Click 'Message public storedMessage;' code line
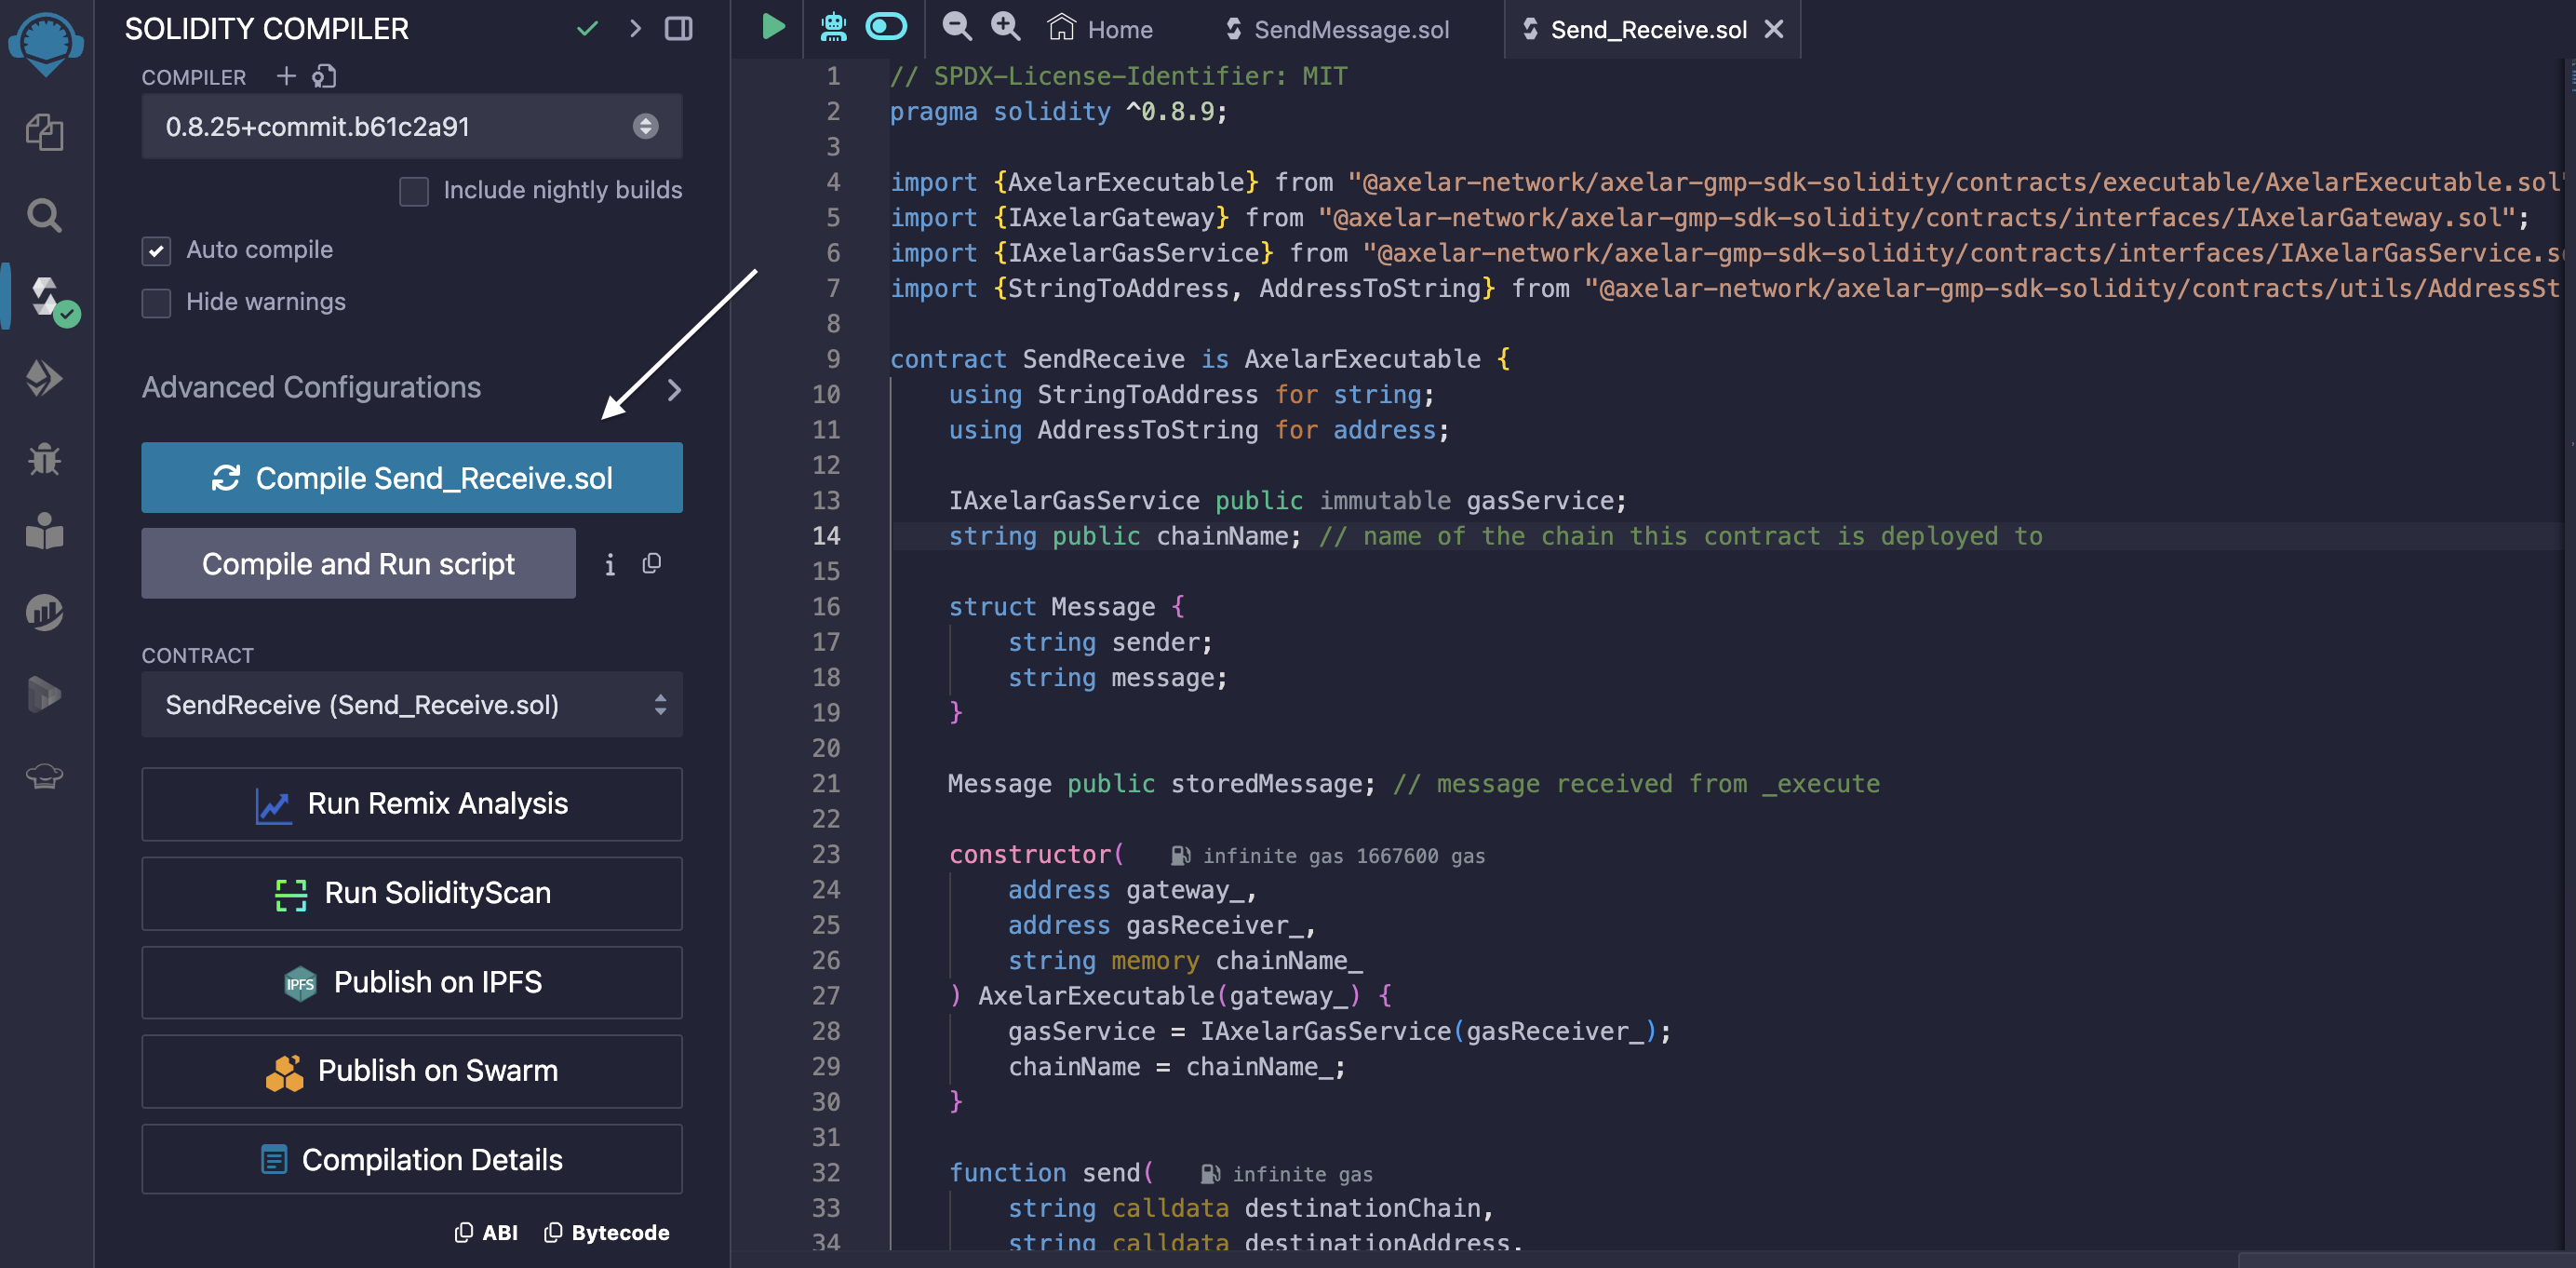Image resolution: width=2576 pixels, height=1268 pixels. tap(1161, 784)
